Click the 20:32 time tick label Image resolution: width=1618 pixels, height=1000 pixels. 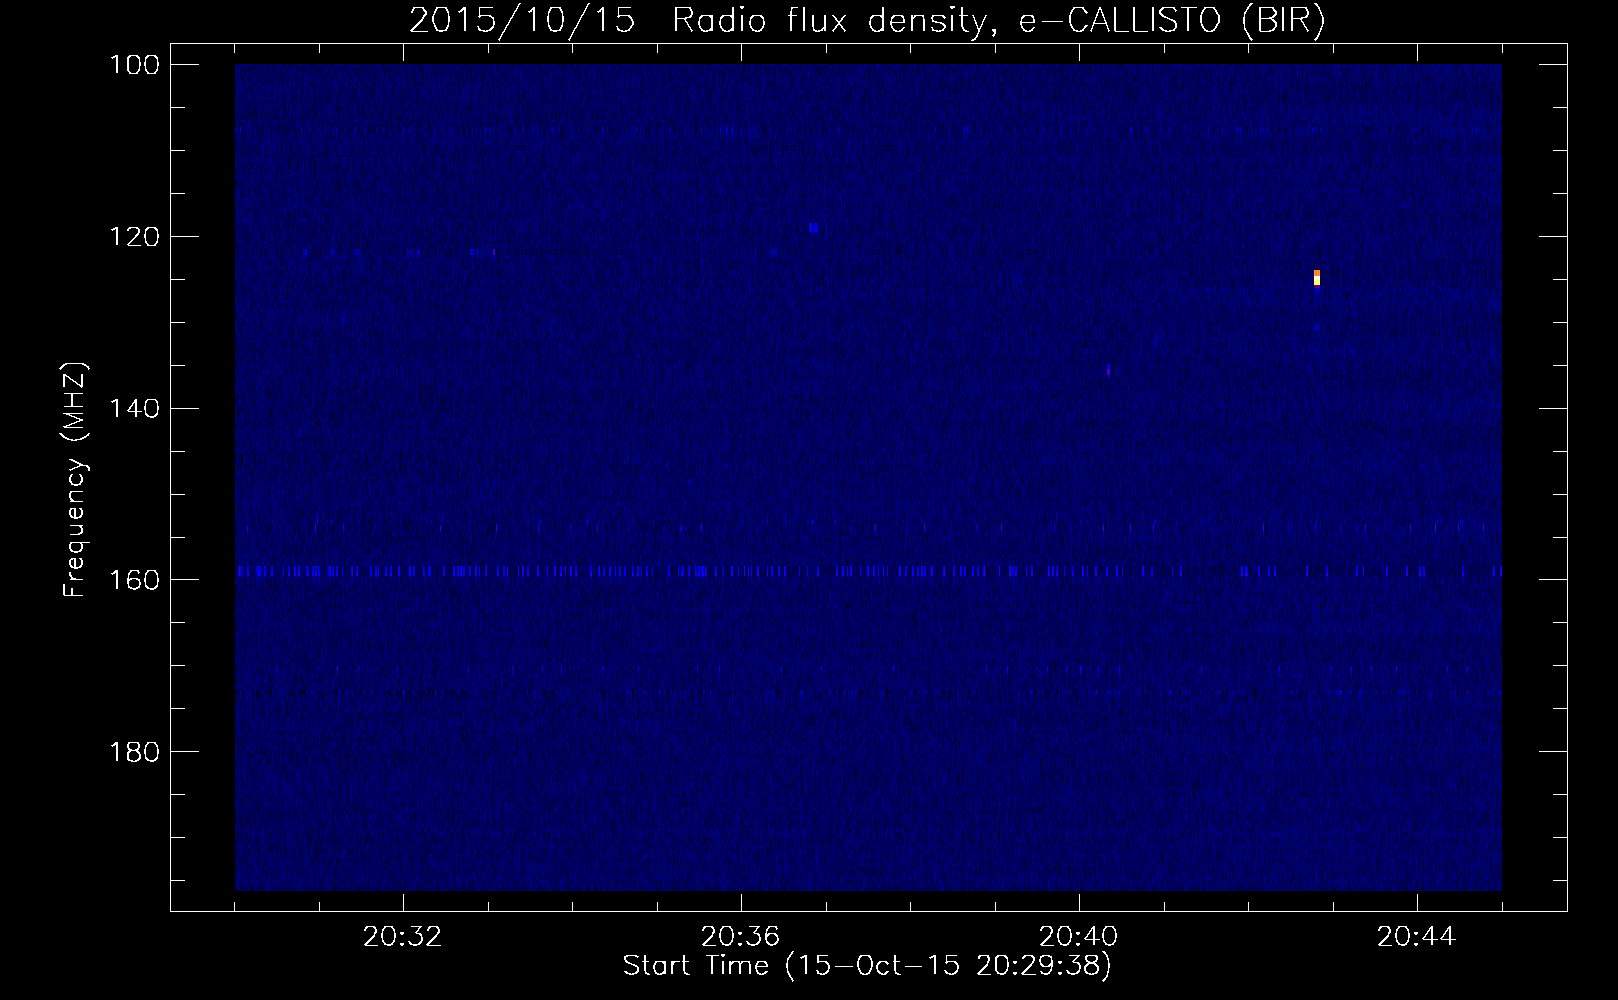403,938
